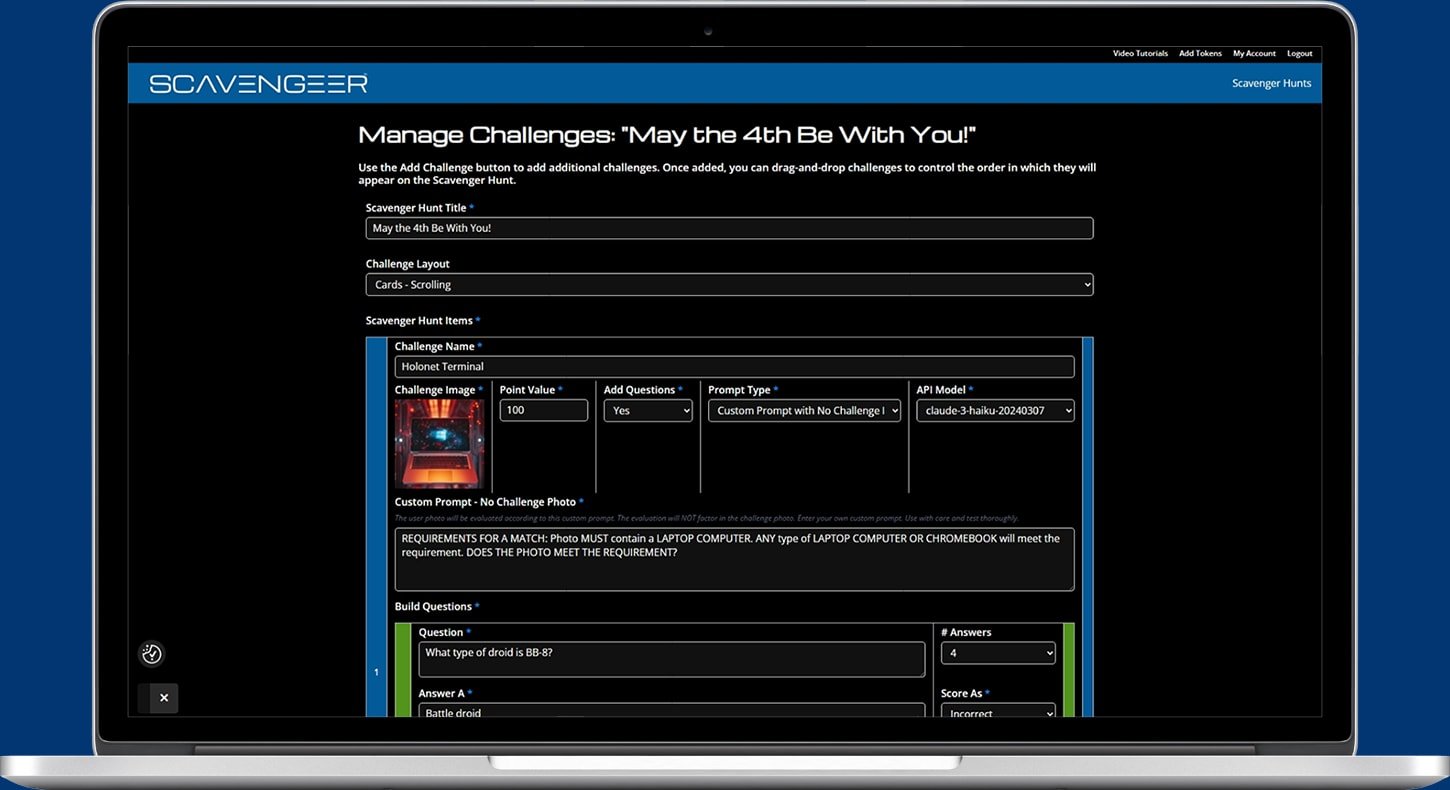Navigate to Scavenger Hunts in the header
Image resolution: width=1450 pixels, height=790 pixels.
[x=1271, y=83]
